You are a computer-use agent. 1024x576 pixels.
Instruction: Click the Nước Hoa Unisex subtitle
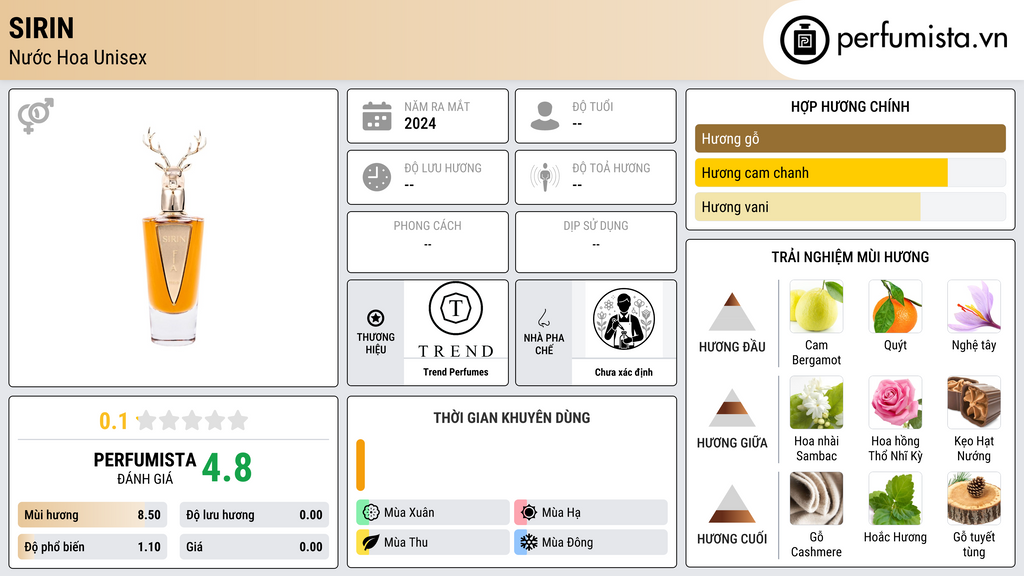78,57
